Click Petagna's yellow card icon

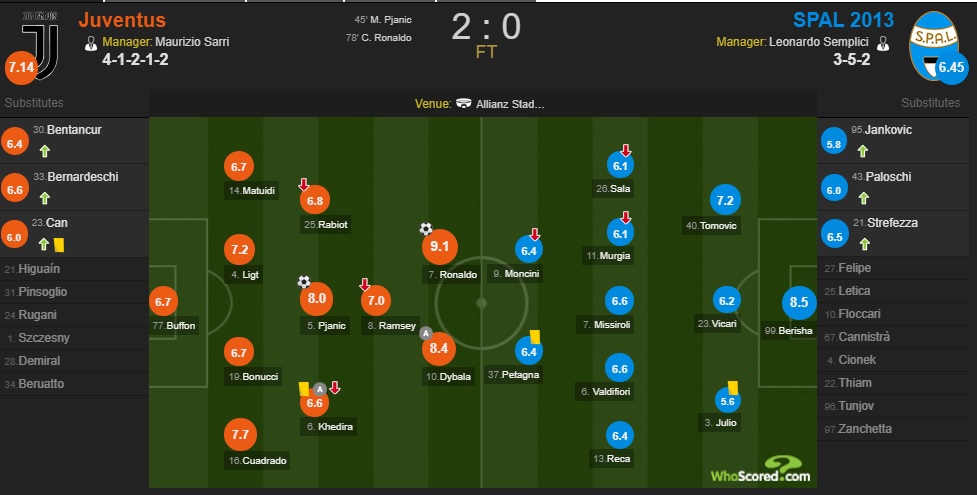point(535,337)
